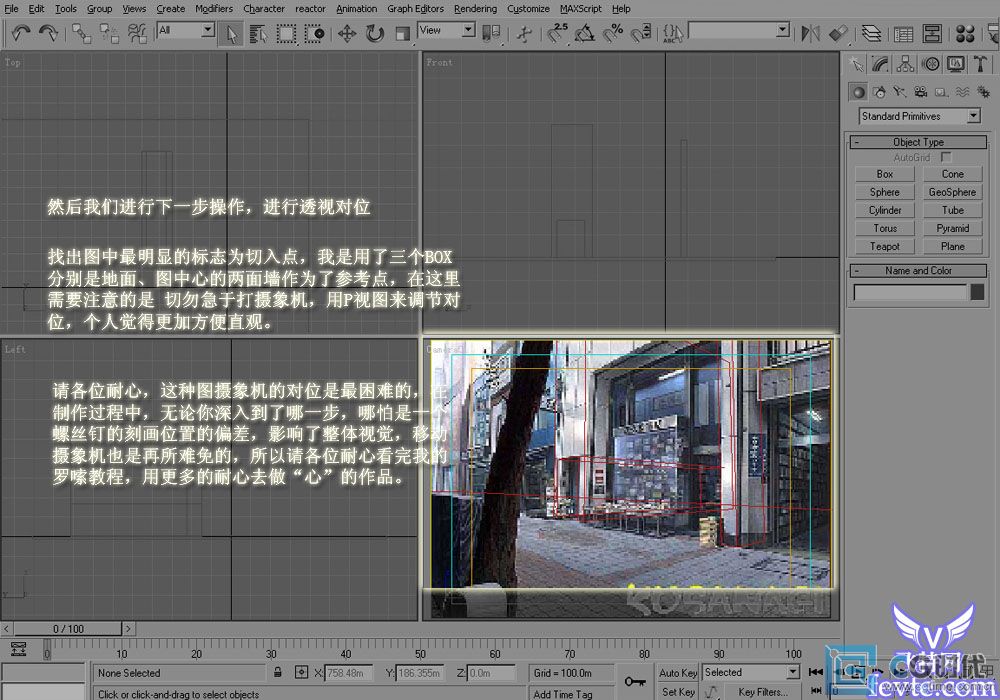This screenshot has height=700, width=1000.
Task: Select the Select and Move tool
Action: [x=347, y=33]
